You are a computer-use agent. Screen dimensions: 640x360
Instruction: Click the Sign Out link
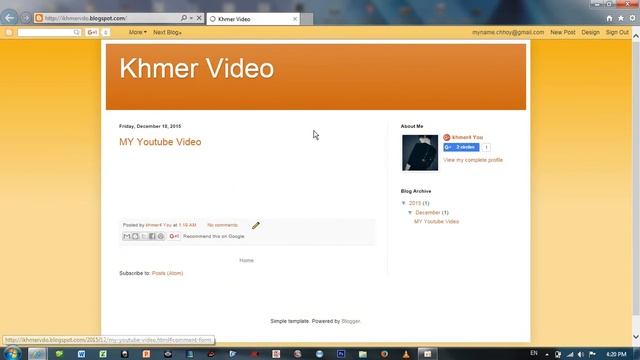coord(617,32)
